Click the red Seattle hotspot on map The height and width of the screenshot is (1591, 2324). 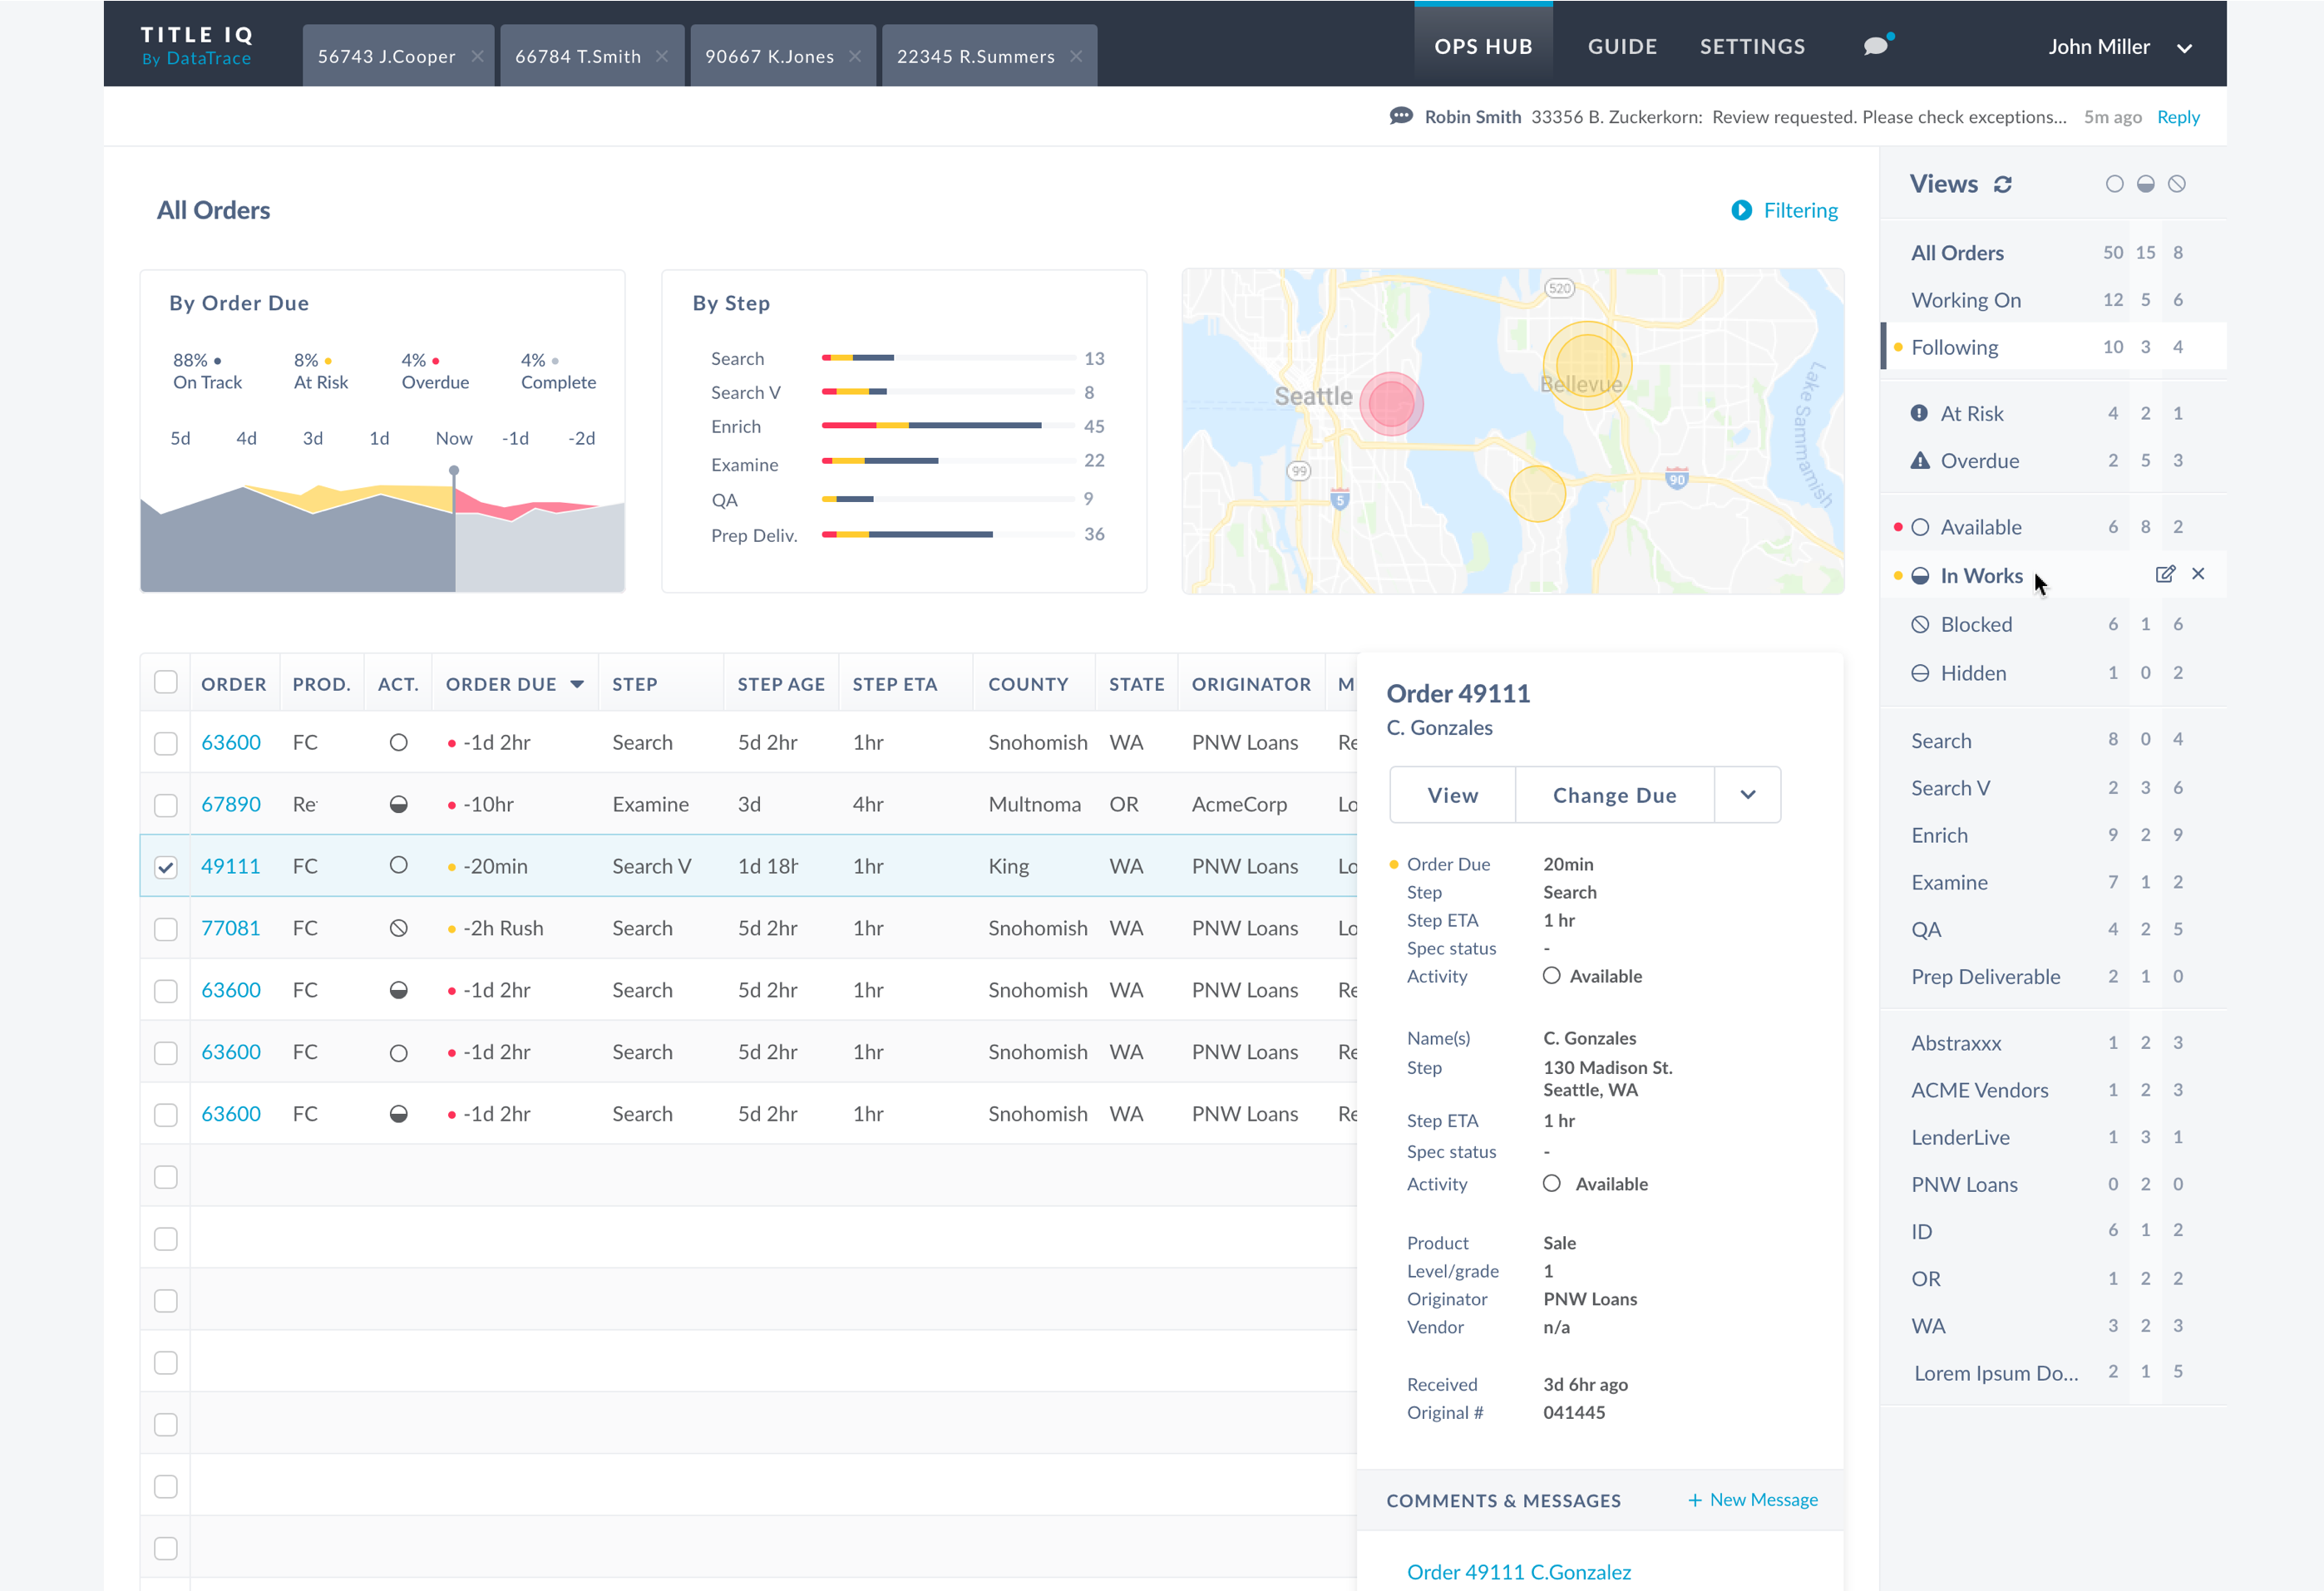point(1391,404)
